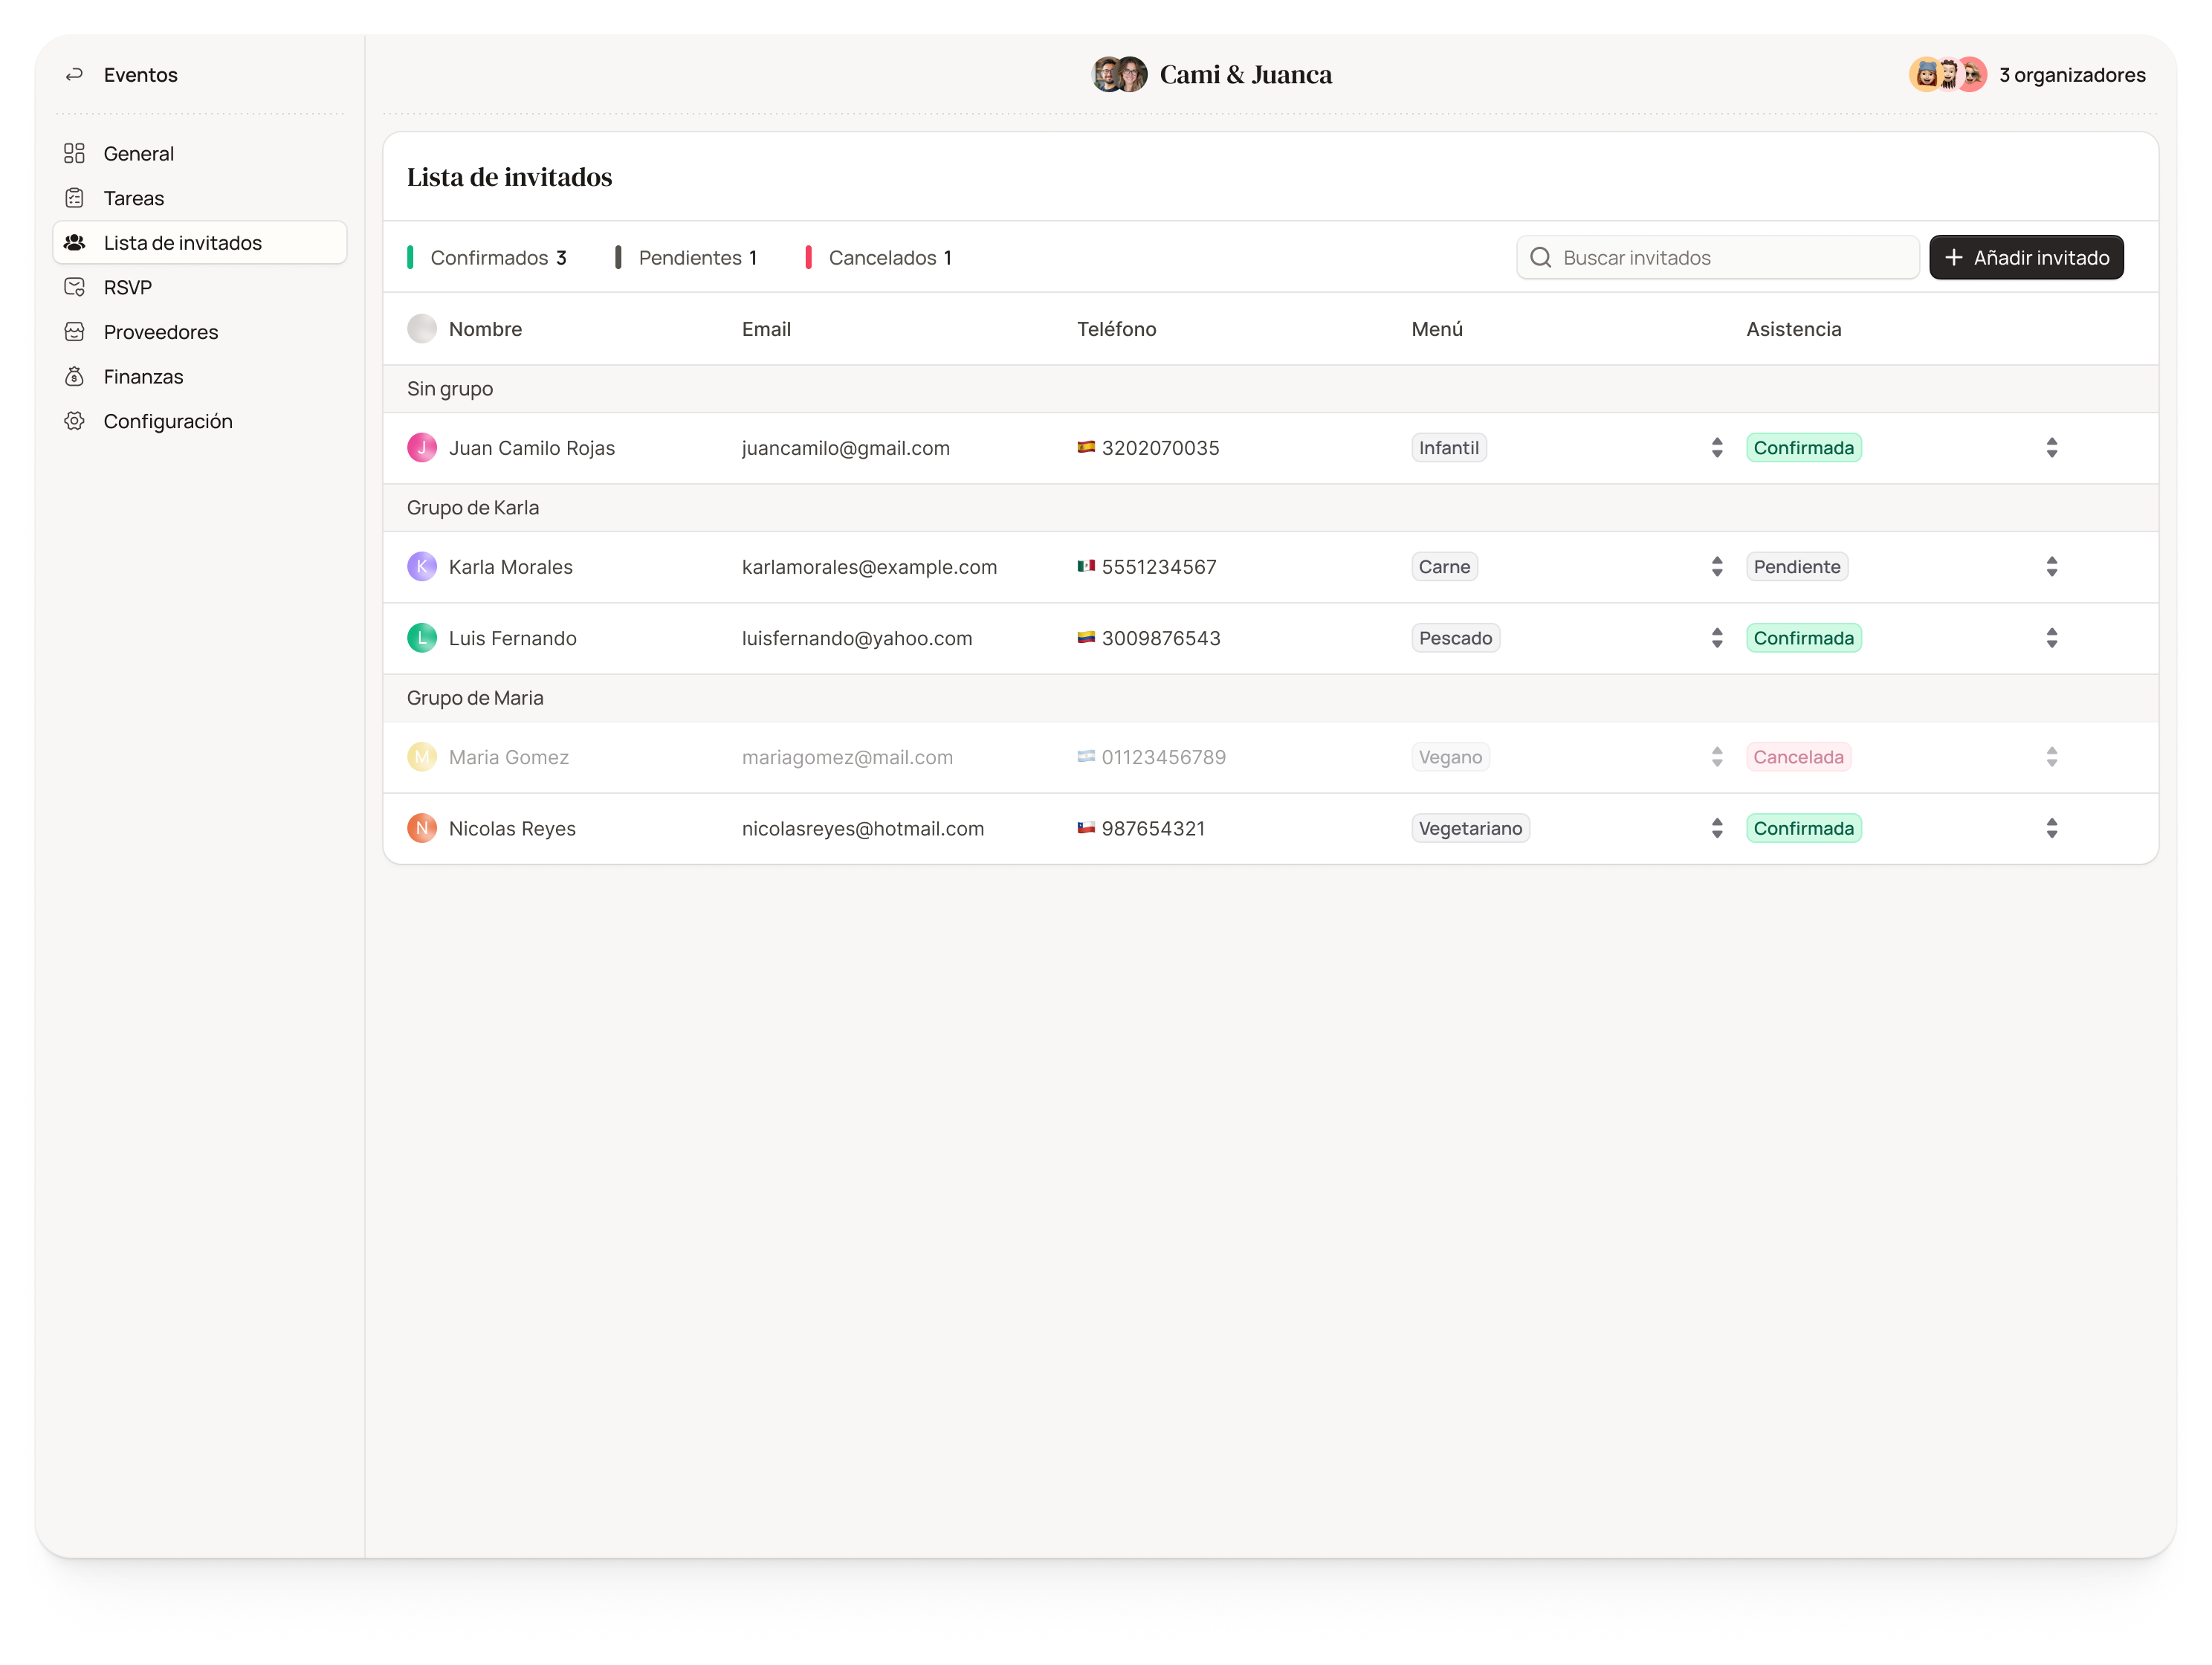Viewport: 2212px width, 1665px height.
Task: Click the Spain flag beside 3202070035
Action: pos(1085,446)
